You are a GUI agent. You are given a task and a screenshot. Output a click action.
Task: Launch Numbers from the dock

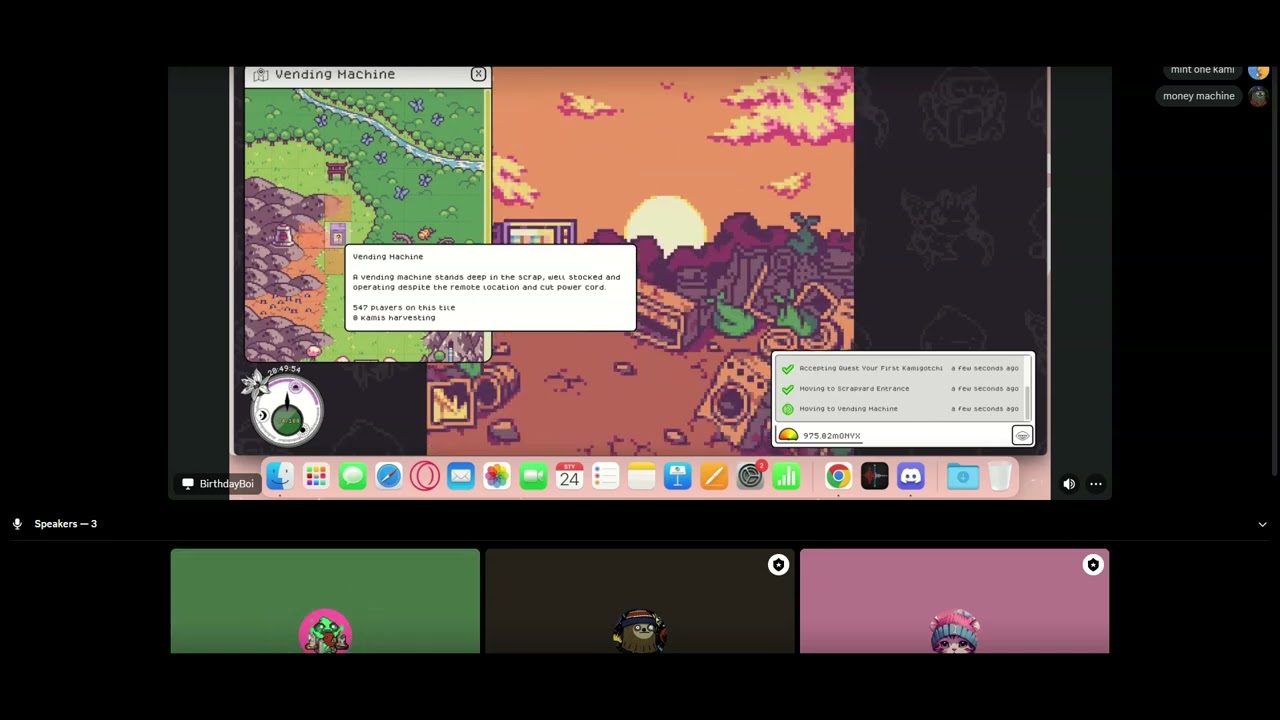pyautogui.click(x=786, y=477)
